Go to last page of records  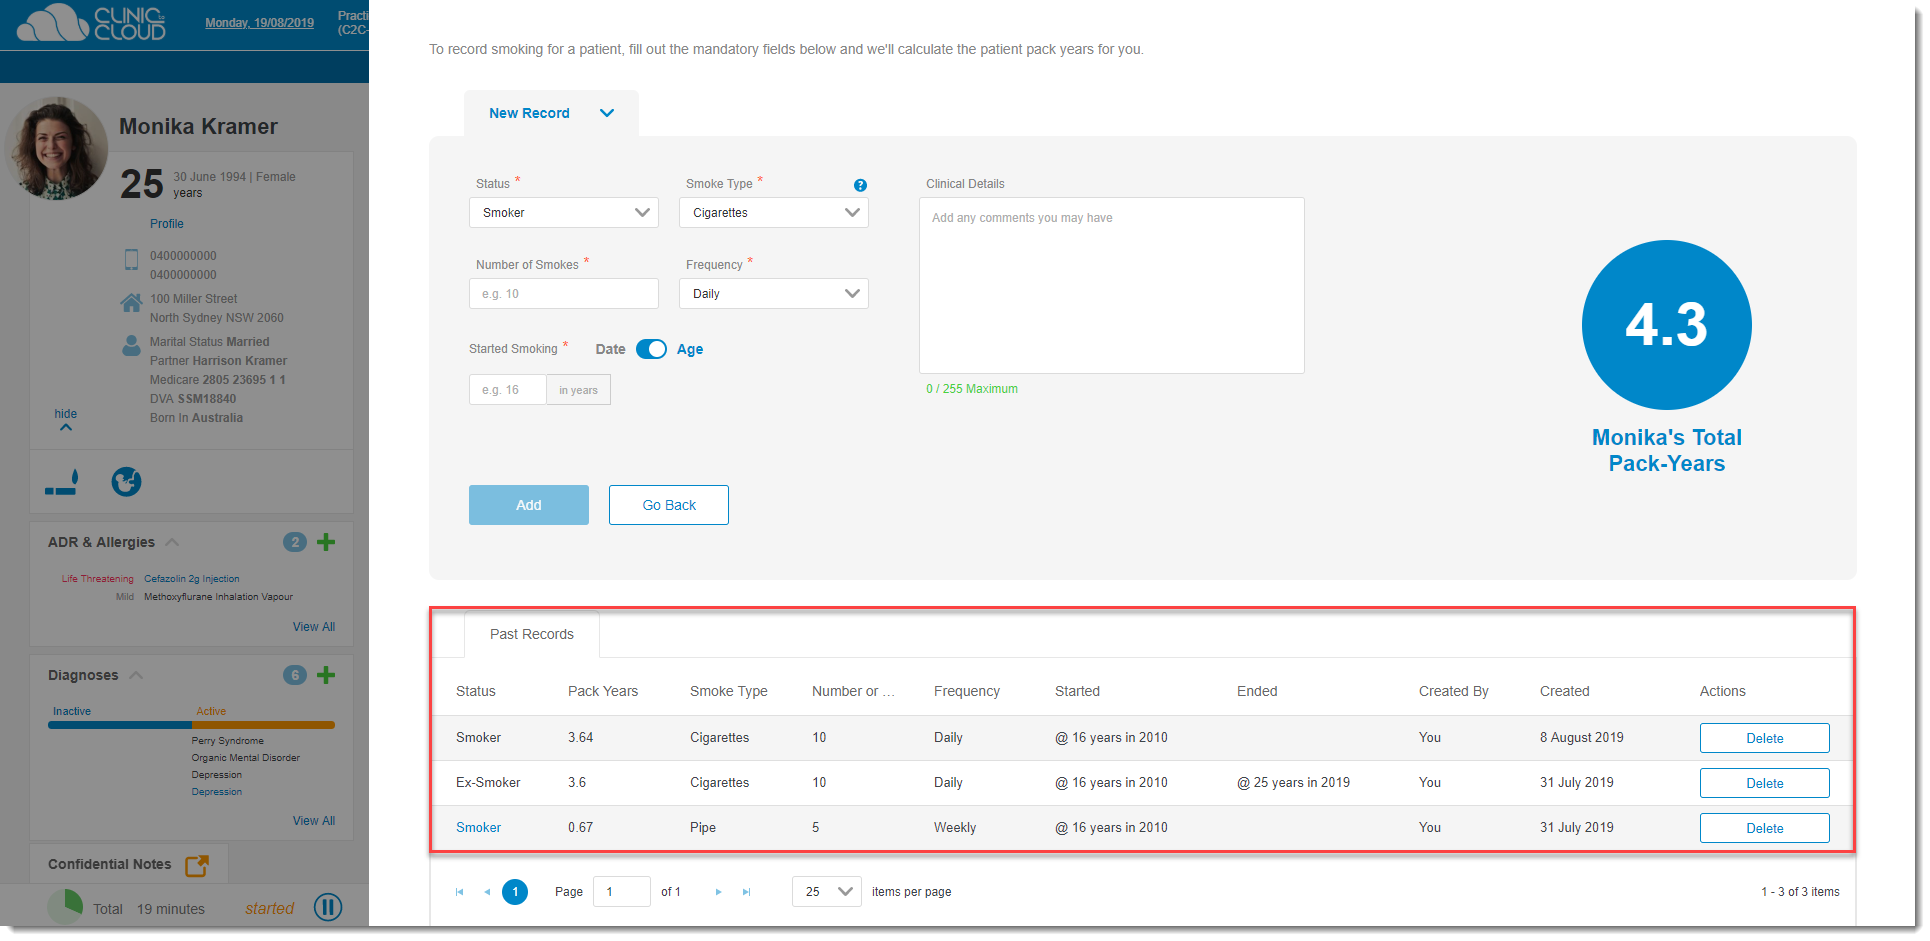pyautogui.click(x=746, y=892)
